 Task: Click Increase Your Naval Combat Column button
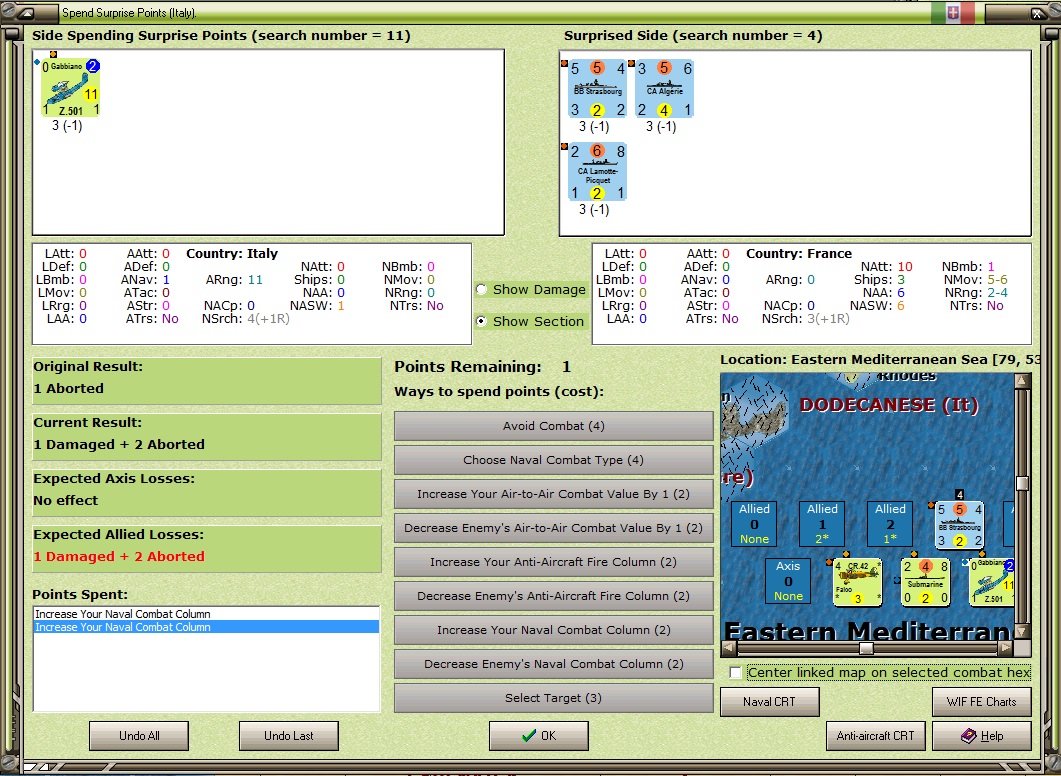(554, 630)
